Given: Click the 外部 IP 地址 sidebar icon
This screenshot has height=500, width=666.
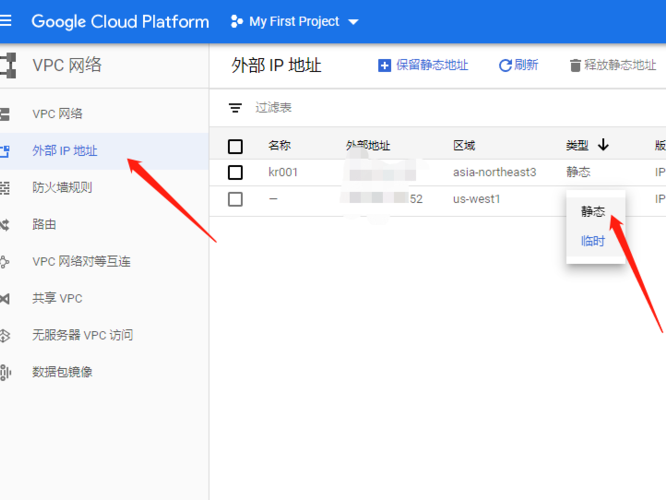Looking at the screenshot, I should (5, 151).
